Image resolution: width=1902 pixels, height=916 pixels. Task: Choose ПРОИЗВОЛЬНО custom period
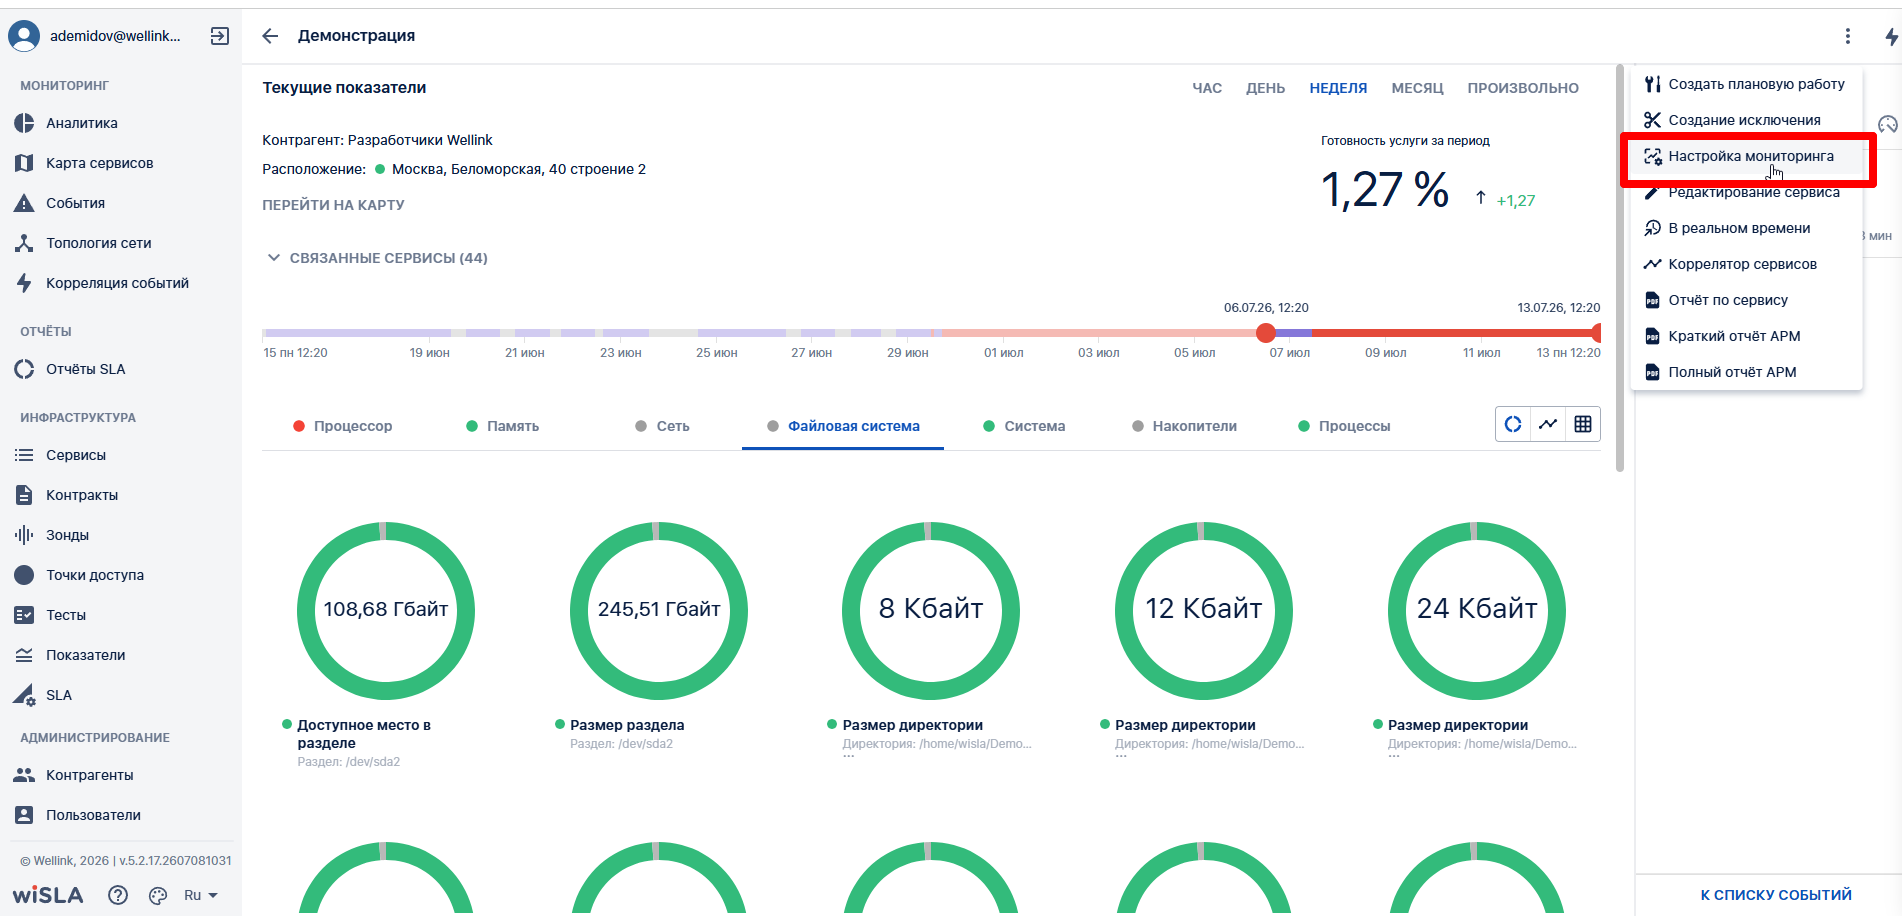[1523, 88]
